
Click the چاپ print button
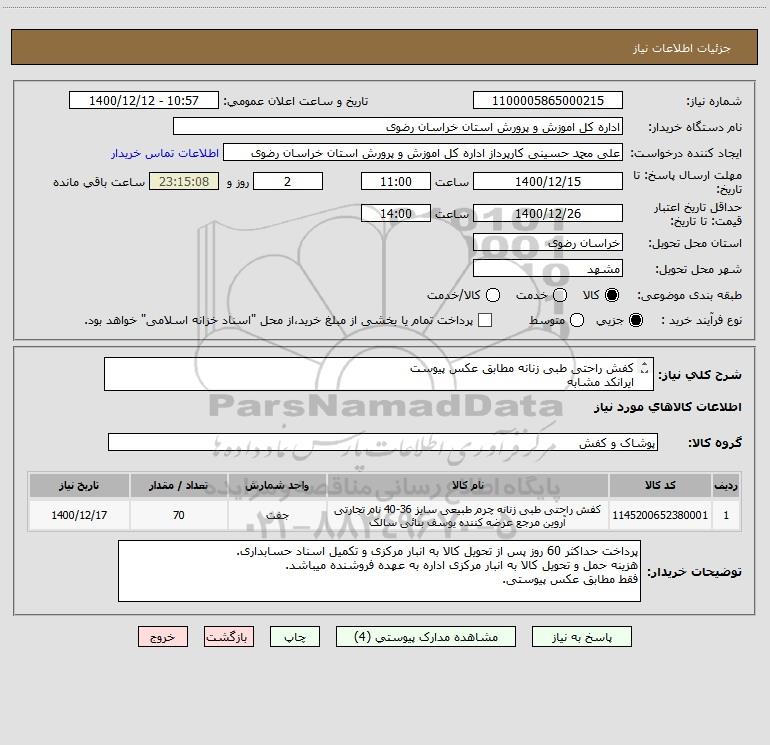295,637
